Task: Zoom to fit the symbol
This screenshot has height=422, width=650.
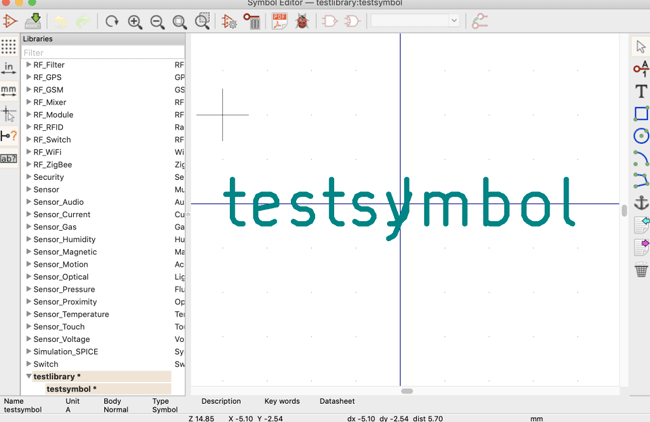Action: point(179,22)
